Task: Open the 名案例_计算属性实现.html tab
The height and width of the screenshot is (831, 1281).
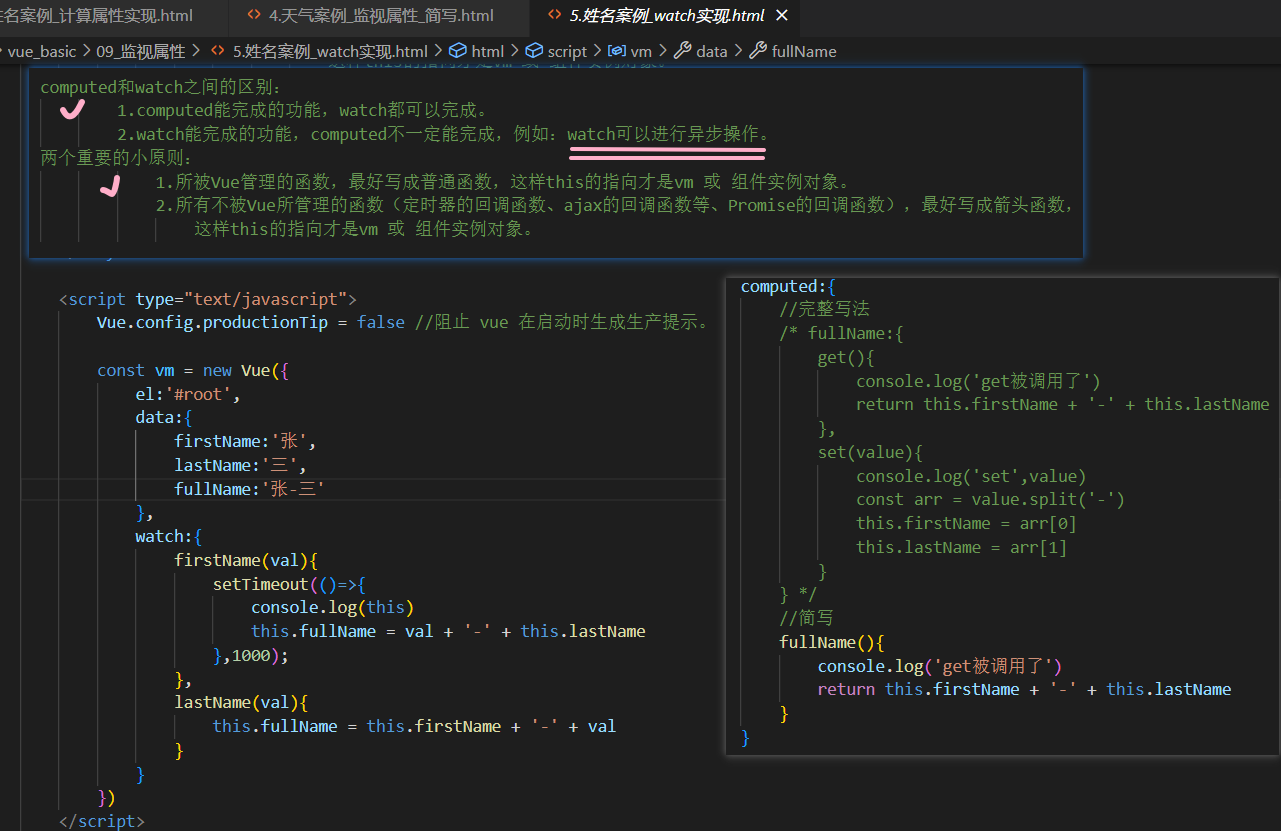Action: 97,16
